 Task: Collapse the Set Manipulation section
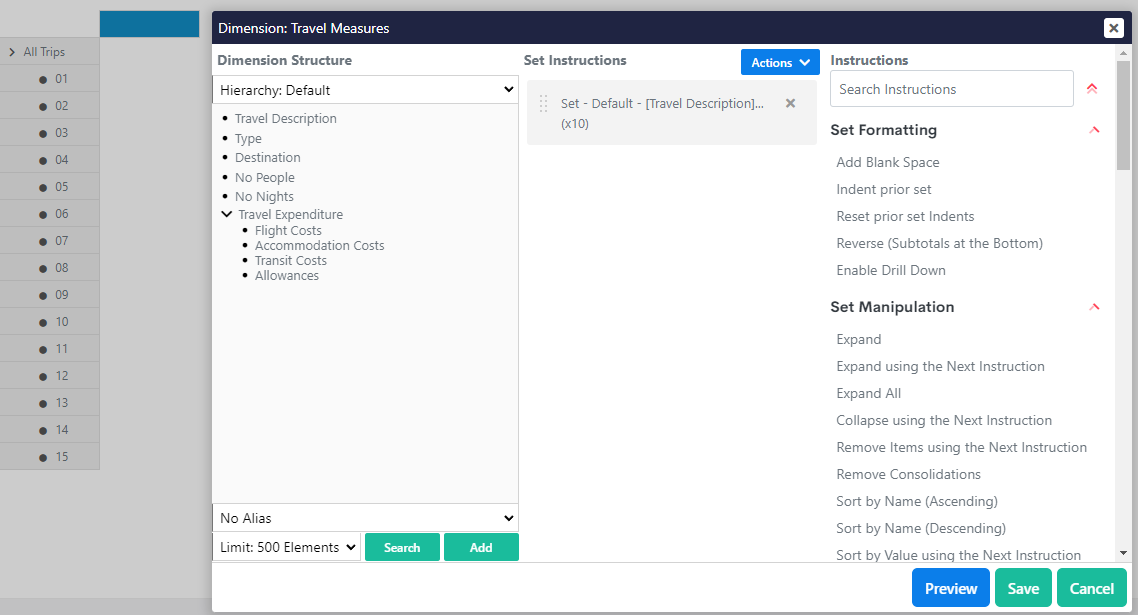click(1094, 307)
